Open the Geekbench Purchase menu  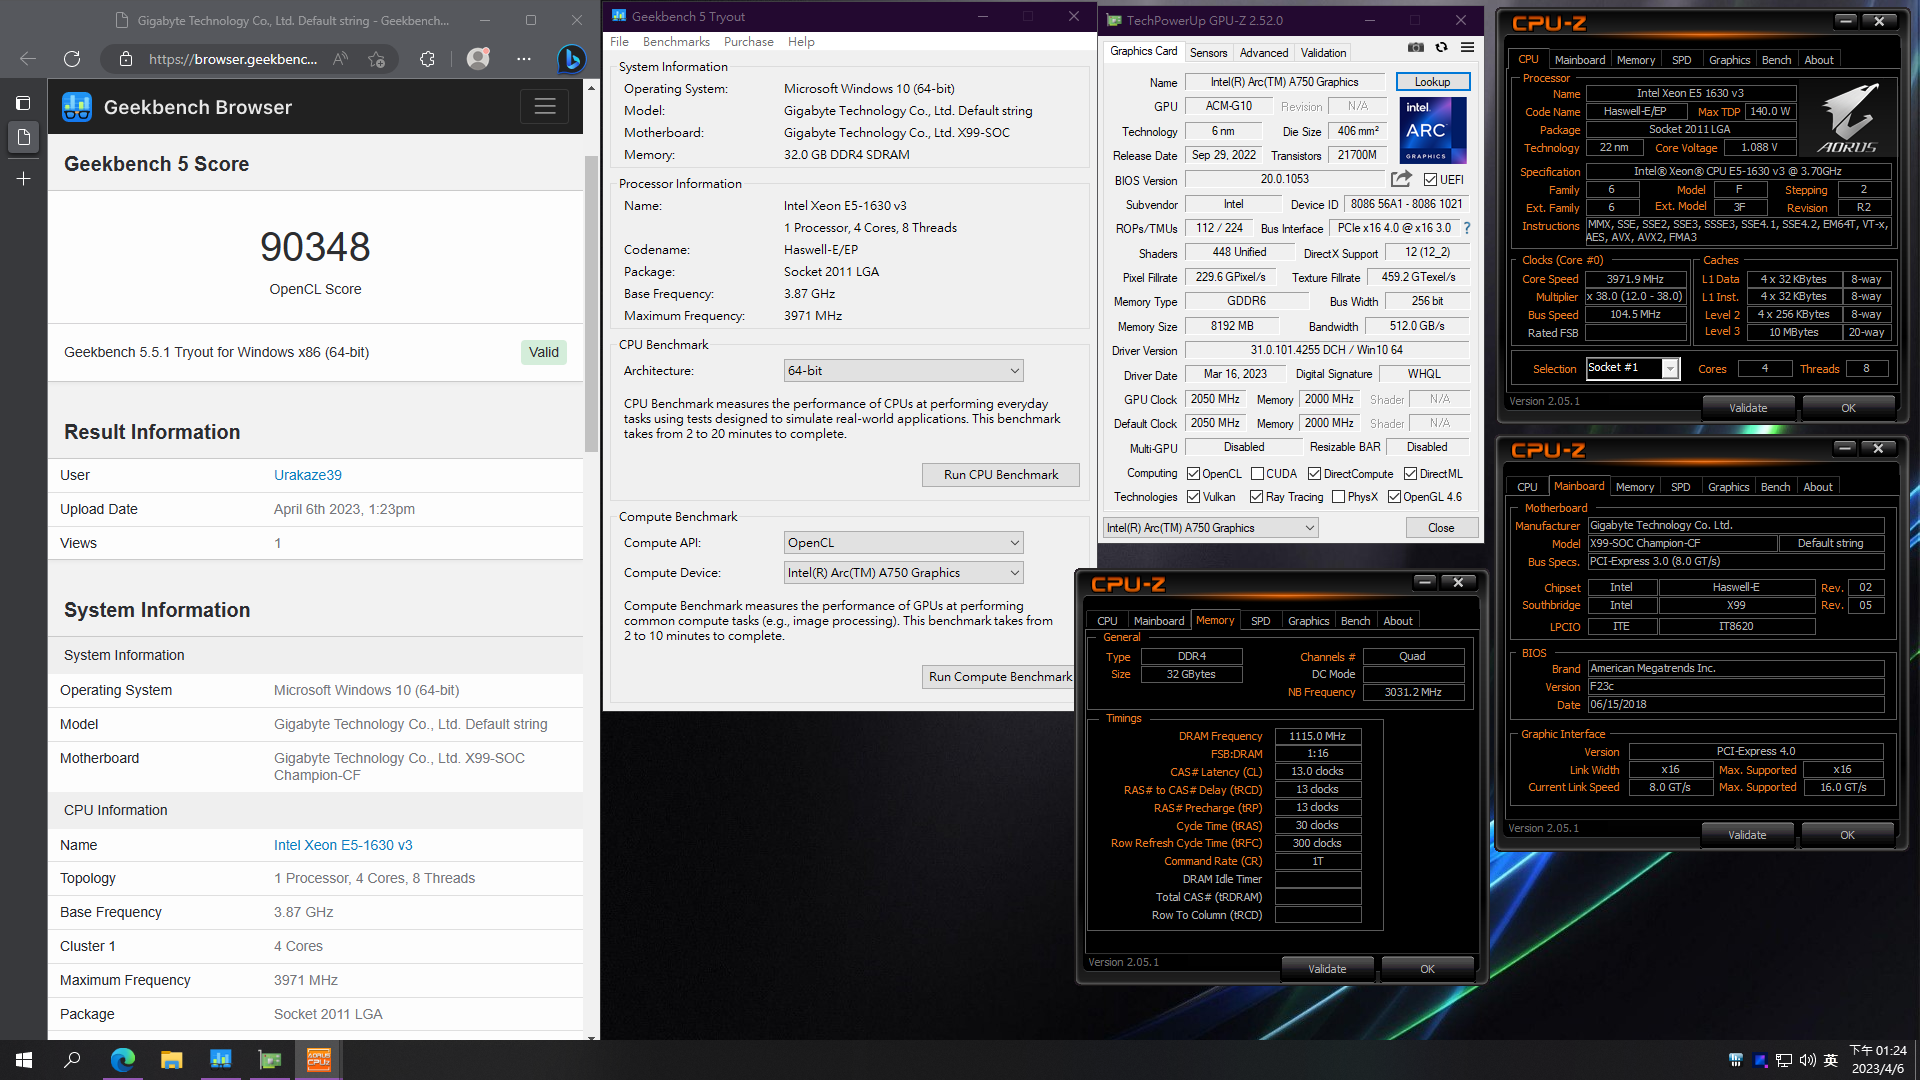748,42
